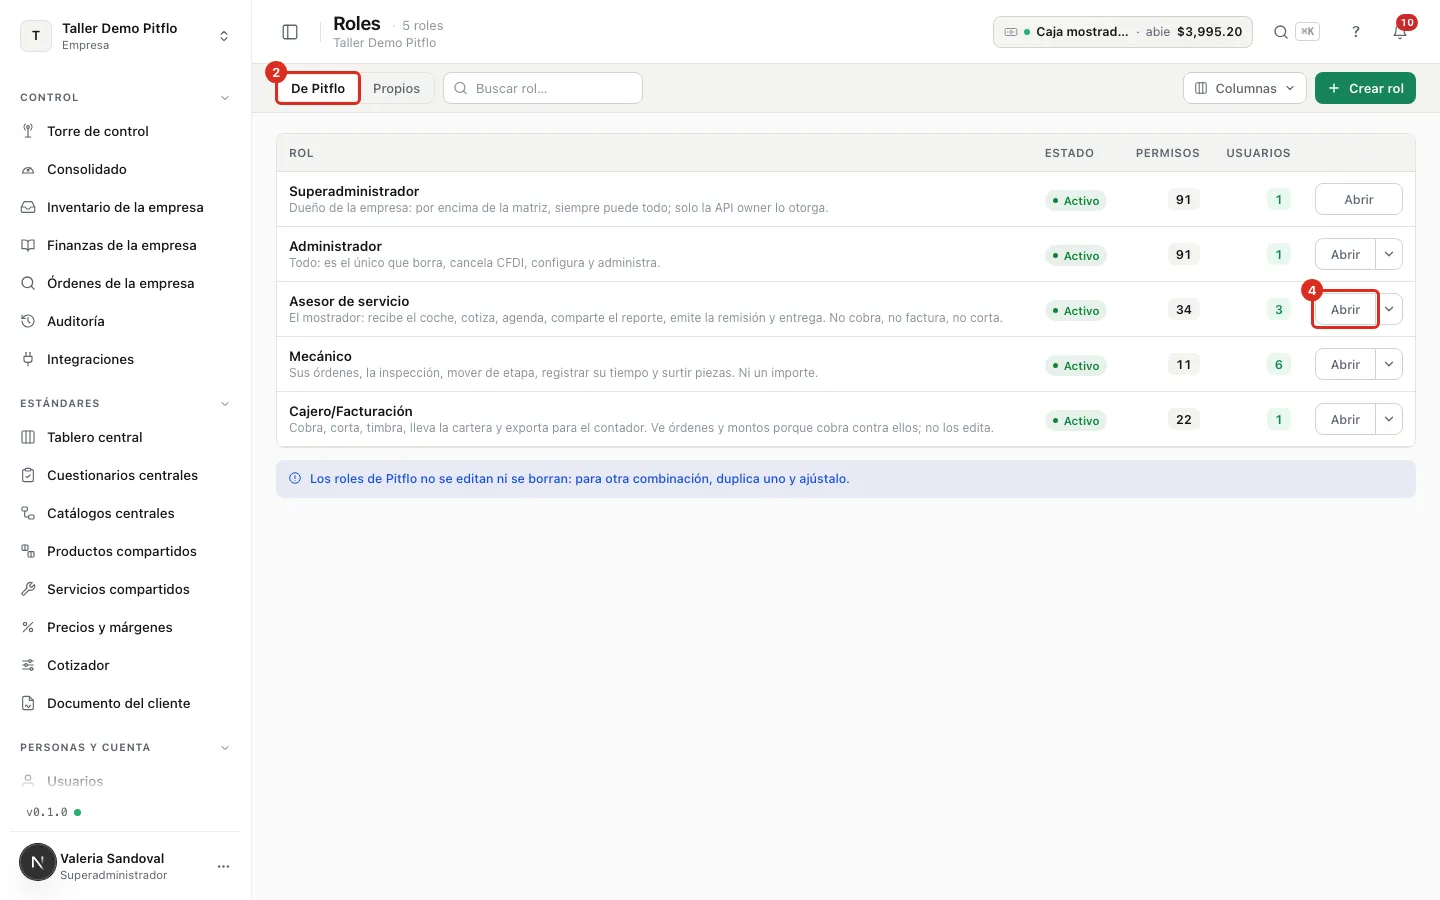The image size is (1440, 900).
Task: Open the Superadministrador role
Action: tap(1359, 199)
